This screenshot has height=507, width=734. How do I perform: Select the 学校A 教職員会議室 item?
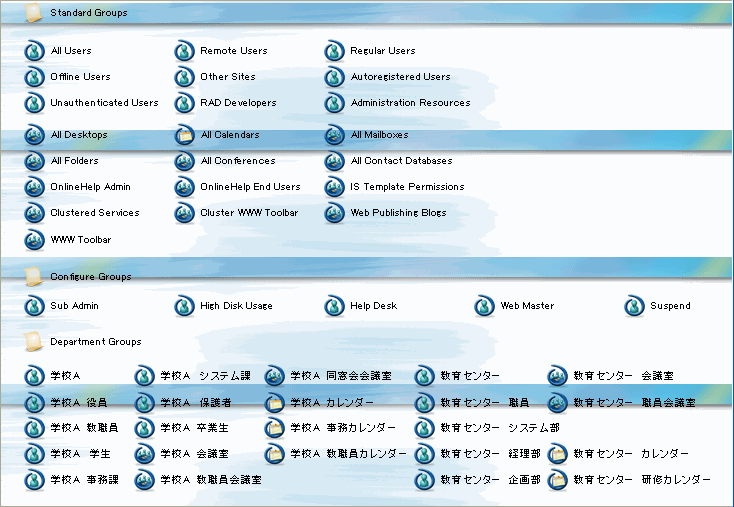coord(211,480)
